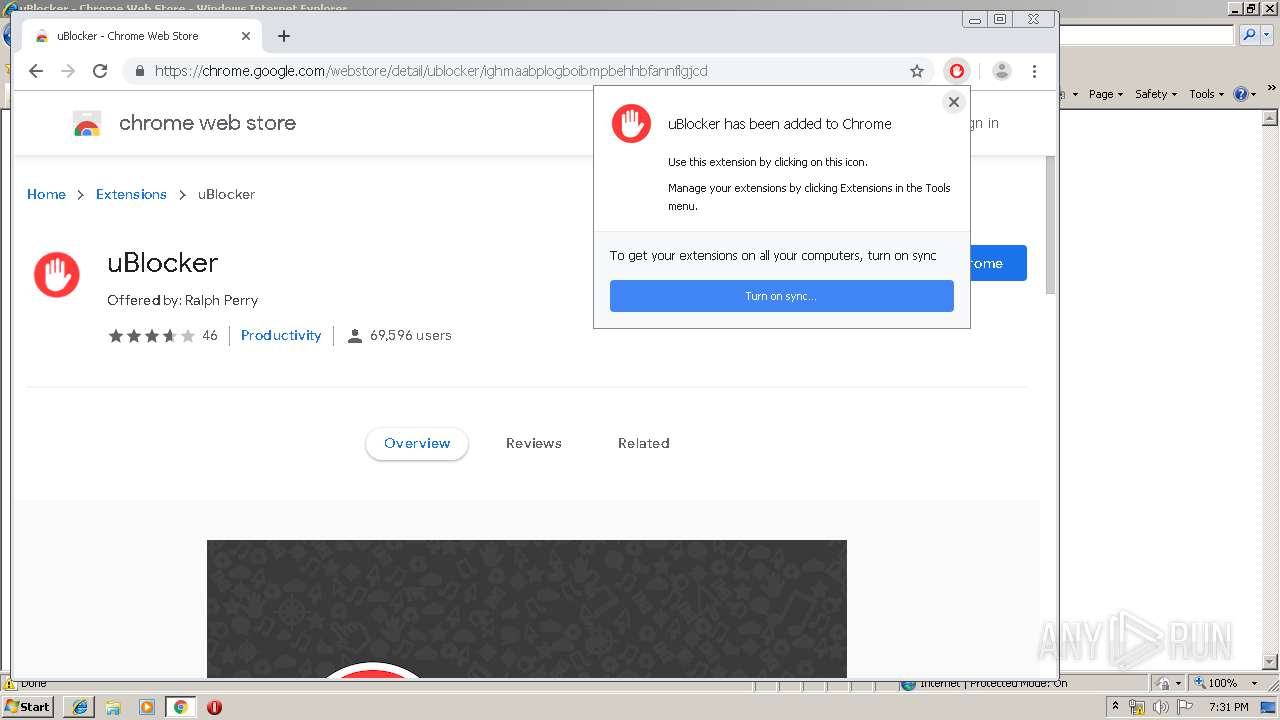
Task: Dismiss the uBlocker added popup
Action: pos(954,102)
